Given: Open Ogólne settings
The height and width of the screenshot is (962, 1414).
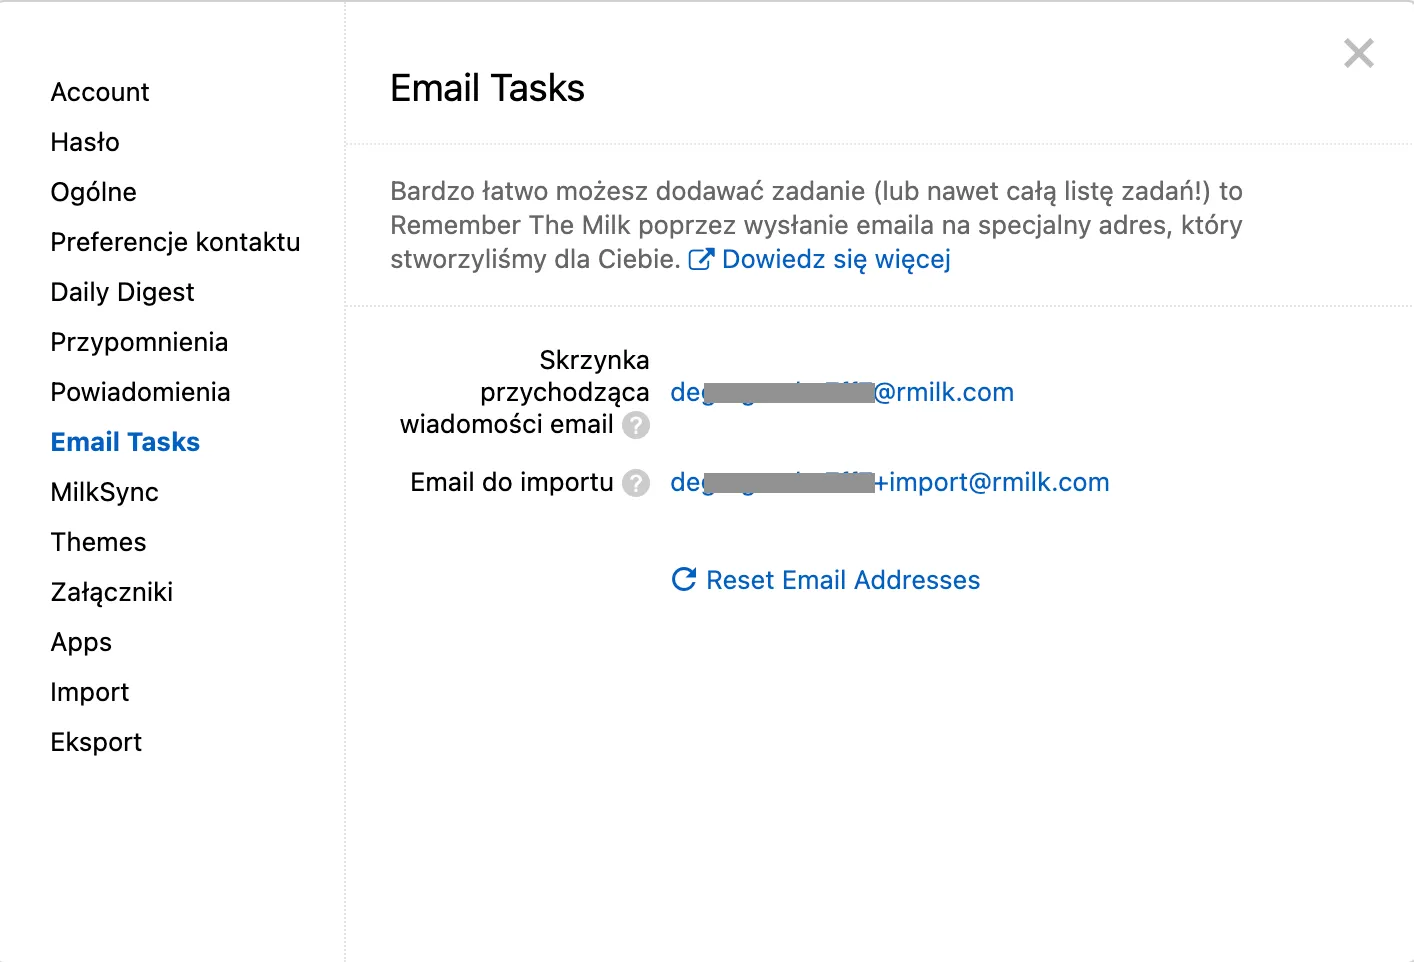Looking at the screenshot, I should tap(94, 192).
